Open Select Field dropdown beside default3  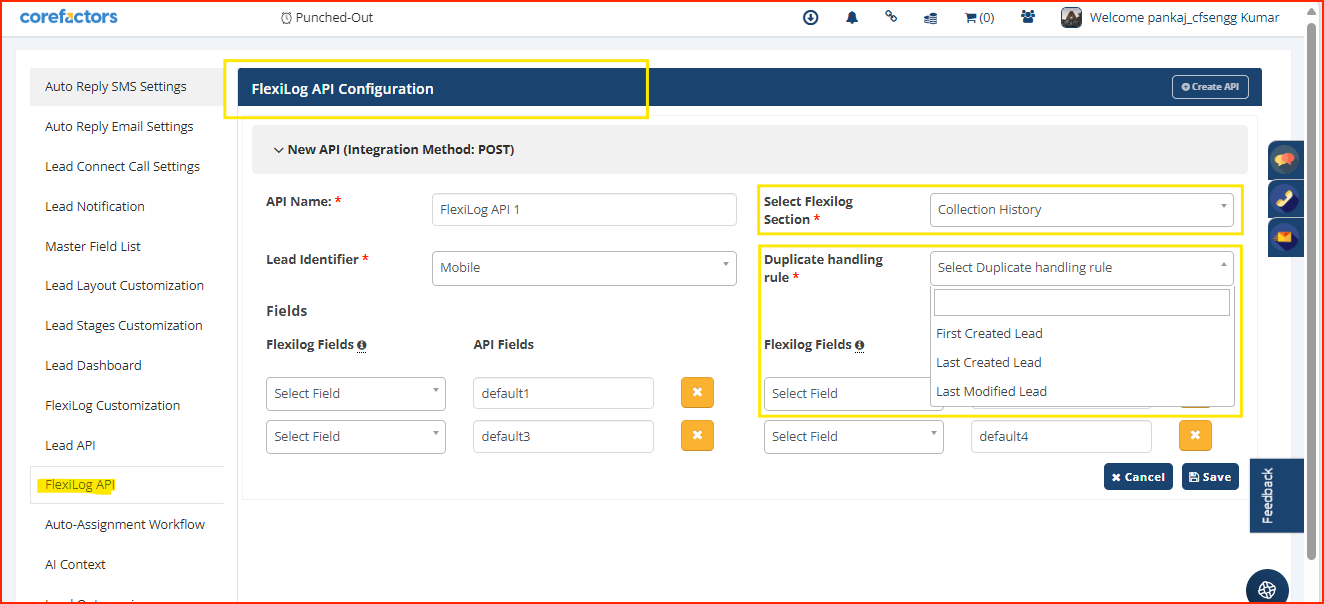click(356, 437)
